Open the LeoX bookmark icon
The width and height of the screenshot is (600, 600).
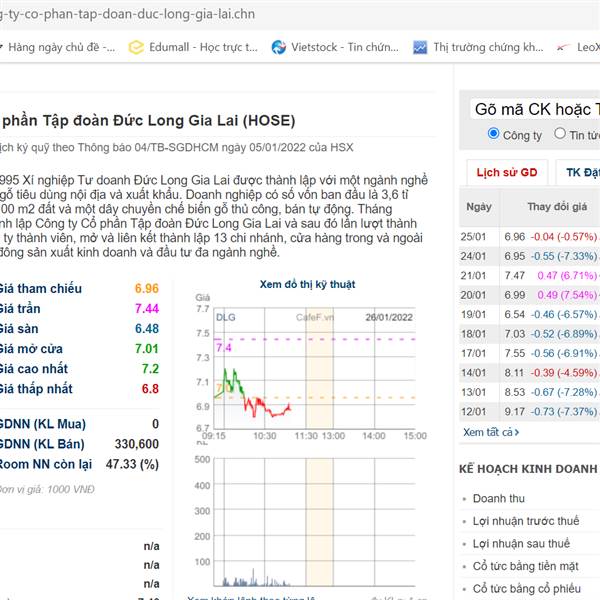[x=562, y=47]
